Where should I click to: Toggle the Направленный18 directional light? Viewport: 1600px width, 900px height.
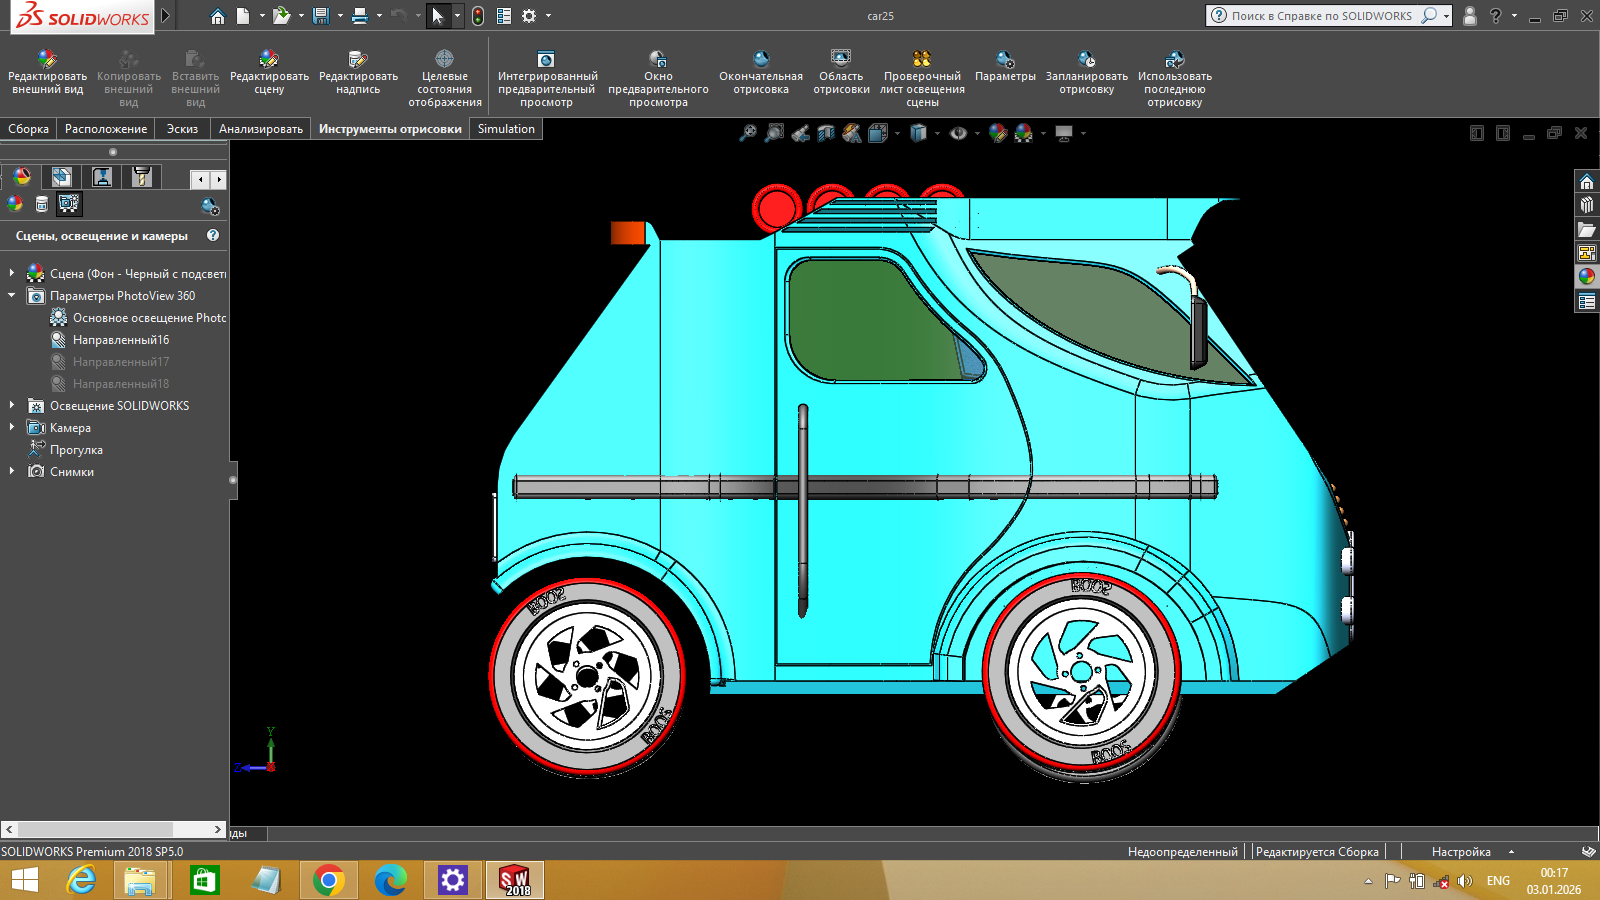point(120,384)
